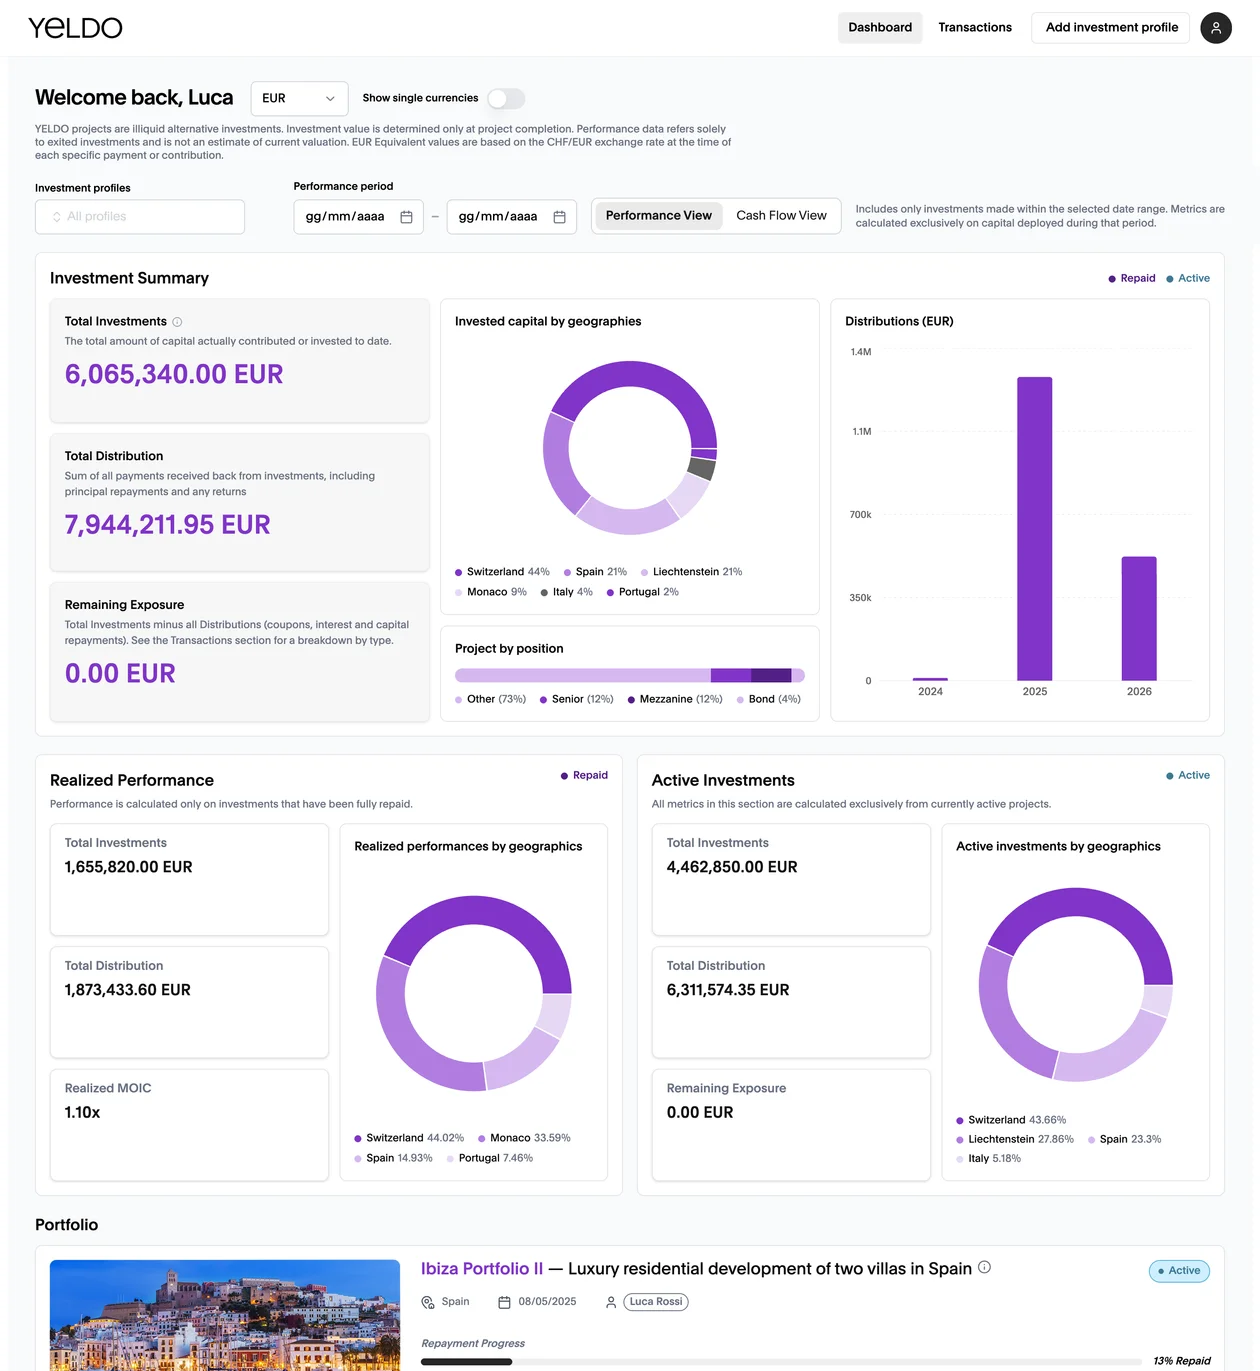Click the 6,311,574.35 EUR active distribution value
This screenshot has height=1371, width=1260.
coord(728,990)
